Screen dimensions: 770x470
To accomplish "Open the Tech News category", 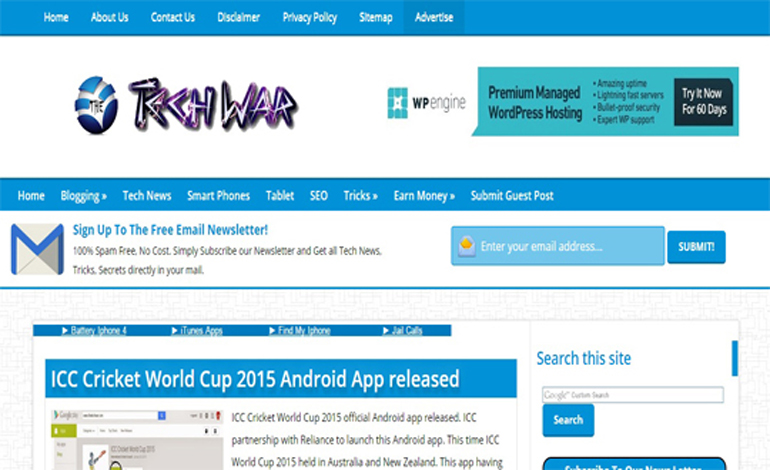I will (x=147, y=195).
